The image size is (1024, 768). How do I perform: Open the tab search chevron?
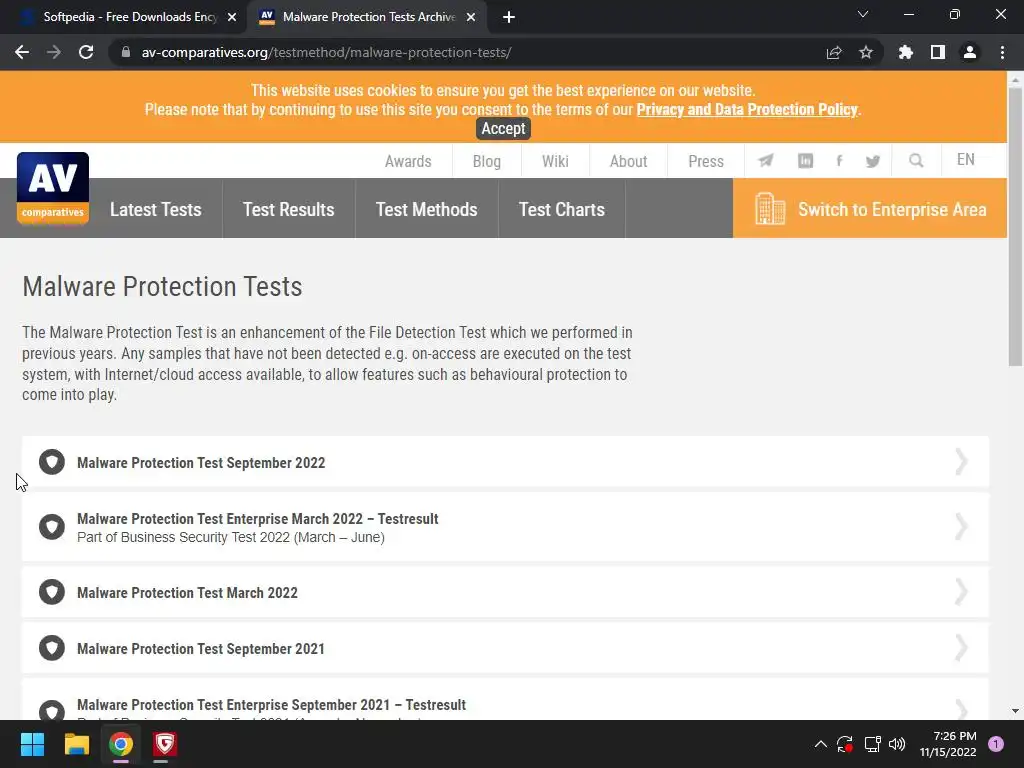(x=863, y=14)
